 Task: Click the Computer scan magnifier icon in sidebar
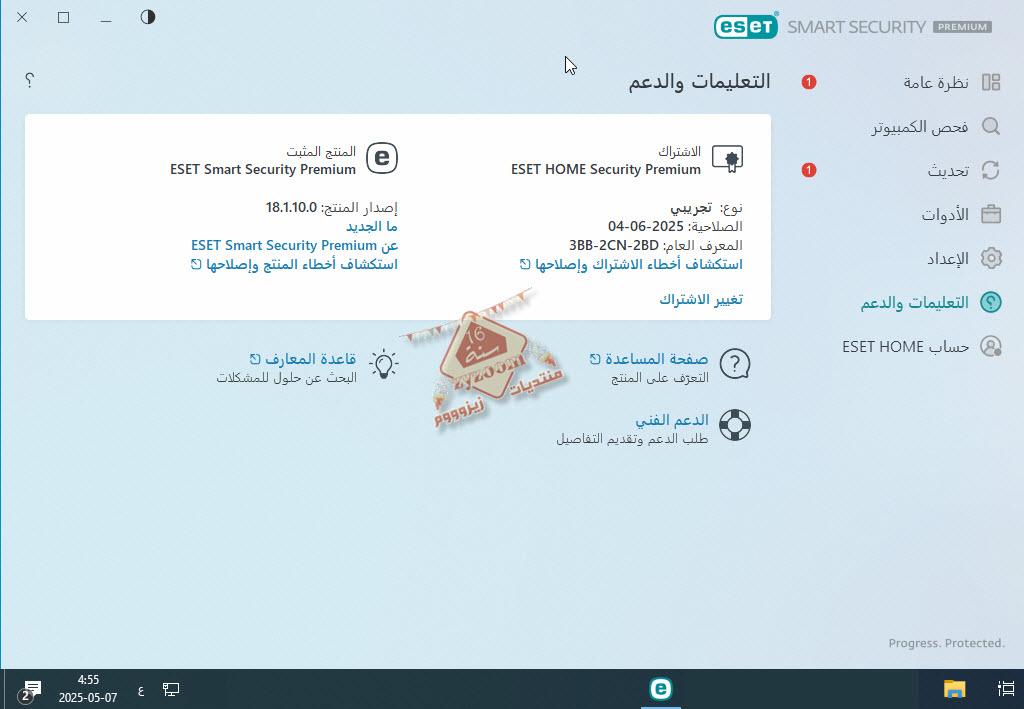tap(991, 126)
